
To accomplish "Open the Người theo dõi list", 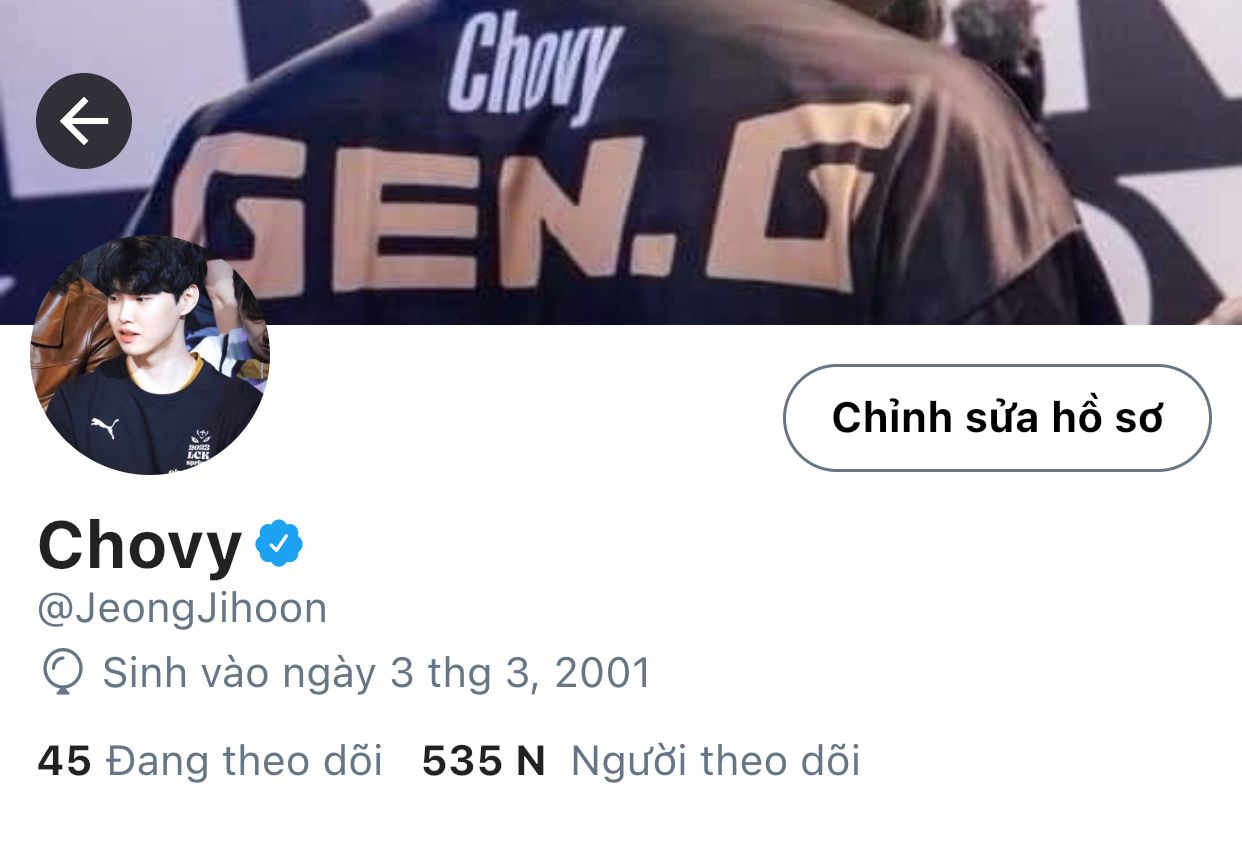I will (x=715, y=761).
